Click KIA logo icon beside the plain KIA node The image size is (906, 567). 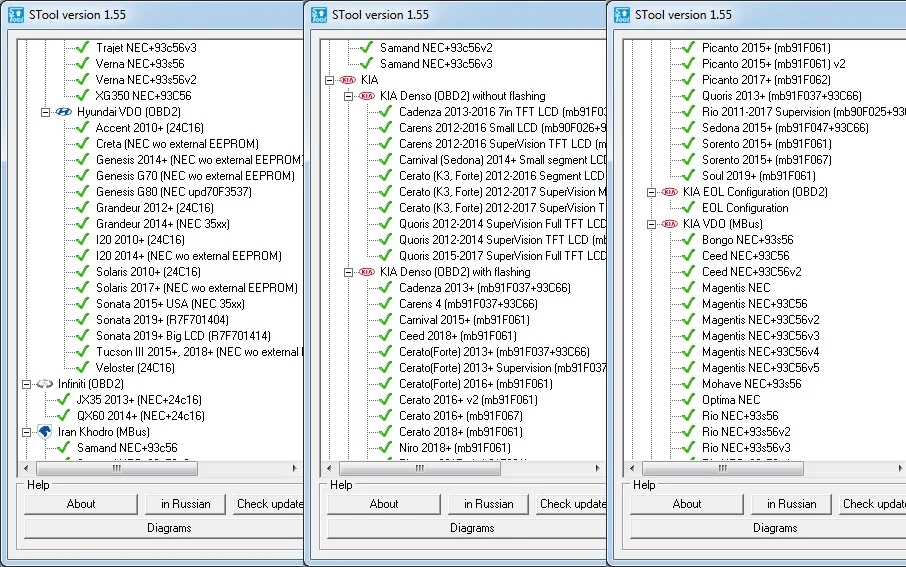pyautogui.click(x=348, y=80)
